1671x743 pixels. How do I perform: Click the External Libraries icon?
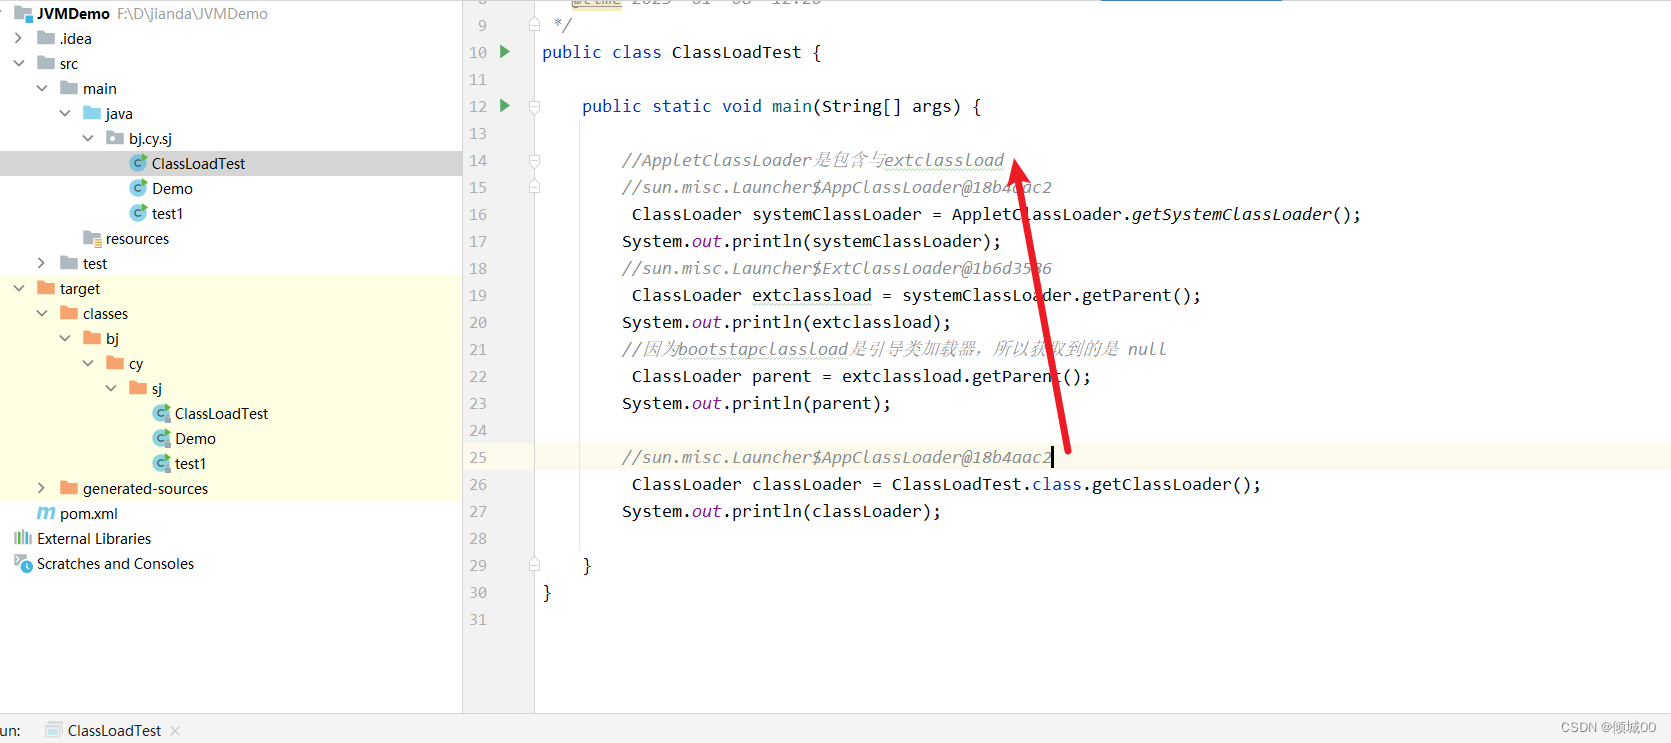tap(23, 538)
